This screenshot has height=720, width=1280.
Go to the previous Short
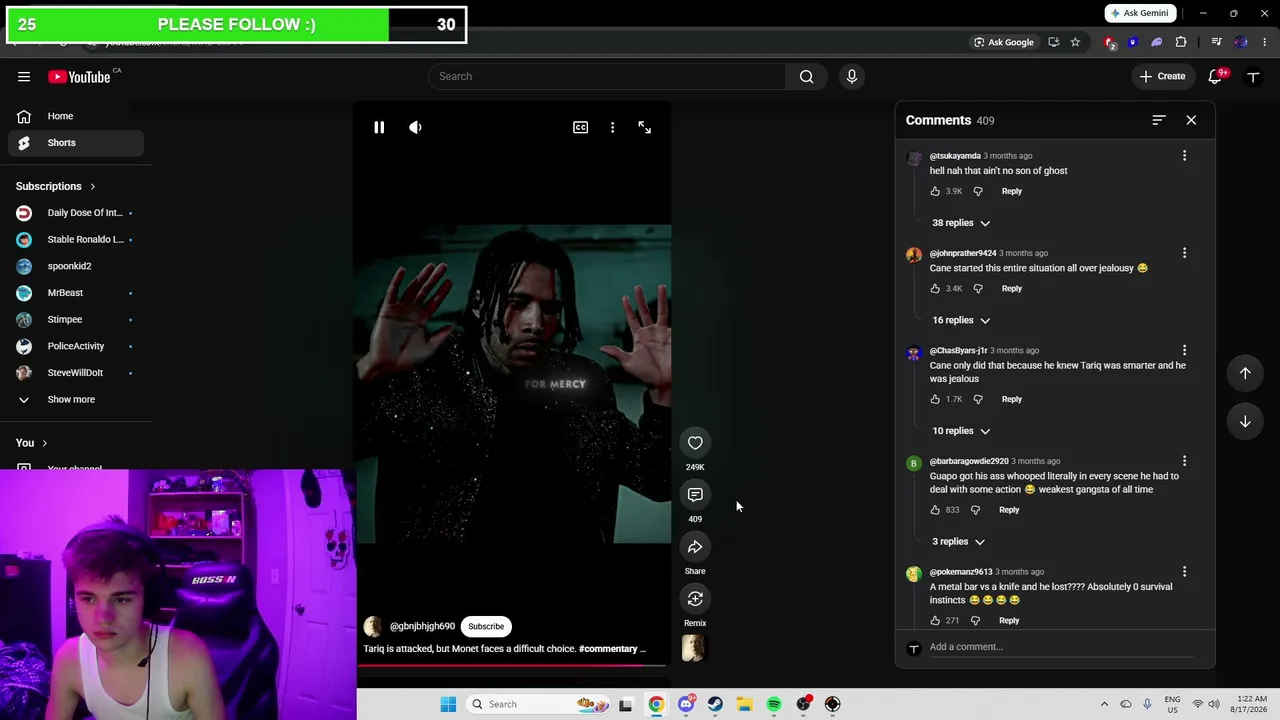1245,373
